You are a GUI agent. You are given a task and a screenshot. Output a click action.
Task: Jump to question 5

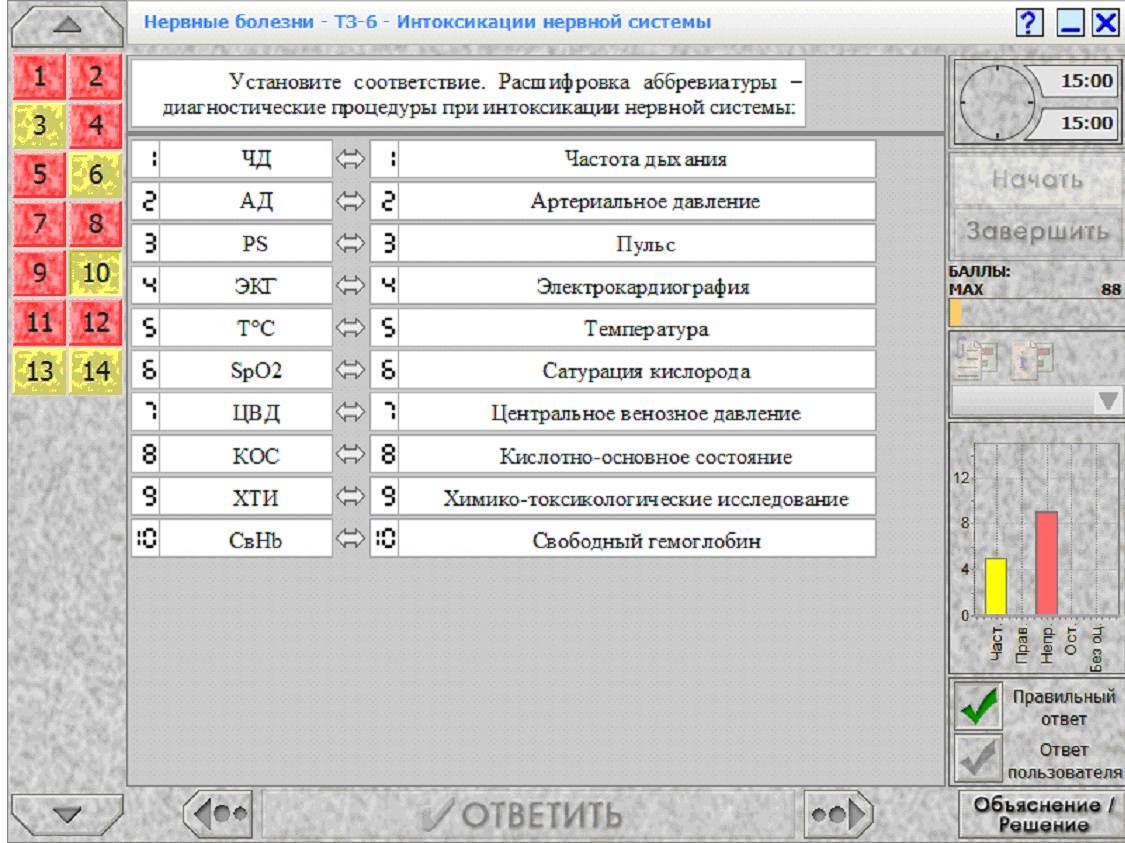tap(39, 174)
